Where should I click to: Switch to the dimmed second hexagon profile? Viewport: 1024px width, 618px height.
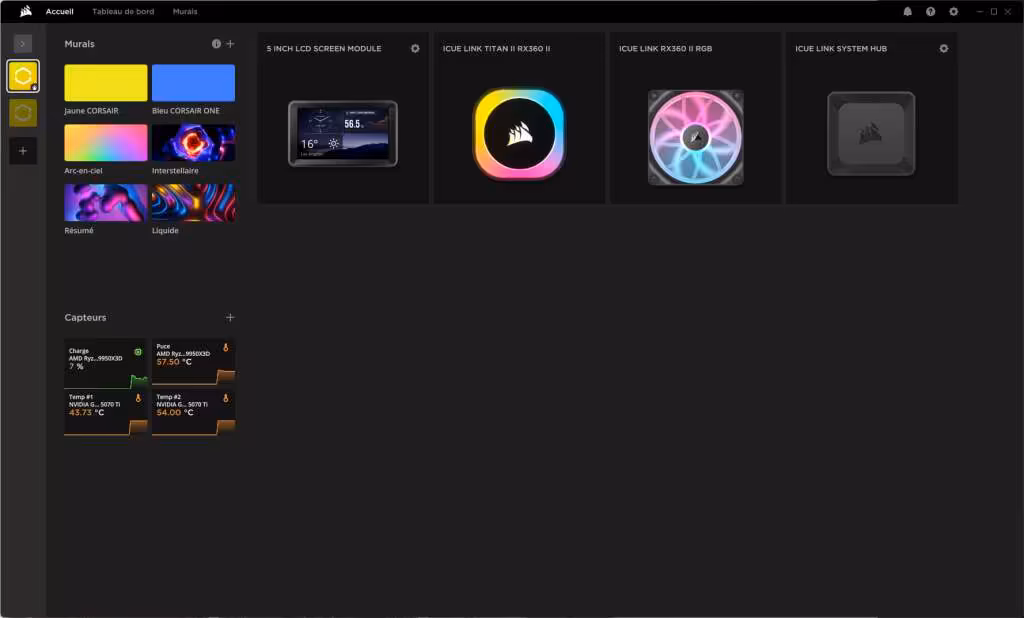[23, 113]
